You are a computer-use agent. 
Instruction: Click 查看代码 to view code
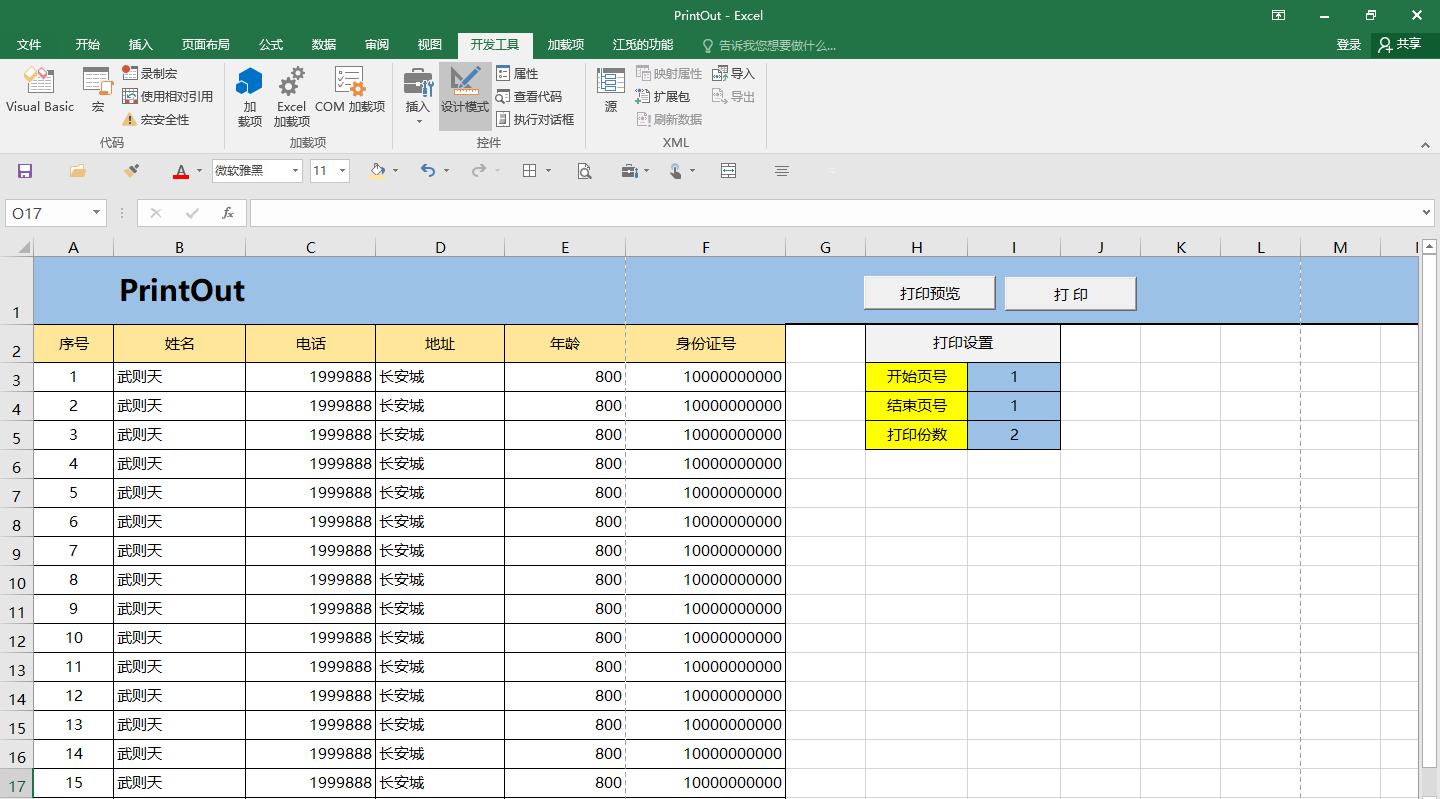point(529,96)
